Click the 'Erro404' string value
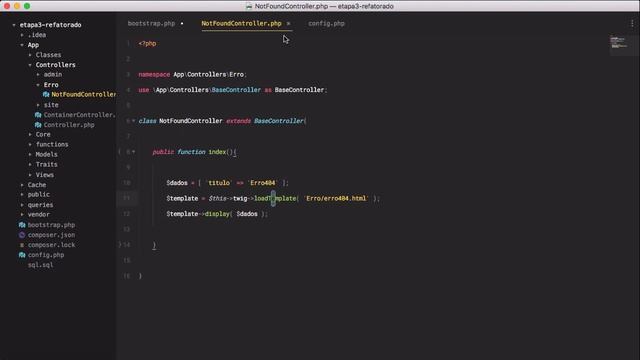640x360 pixels. (262, 183)
